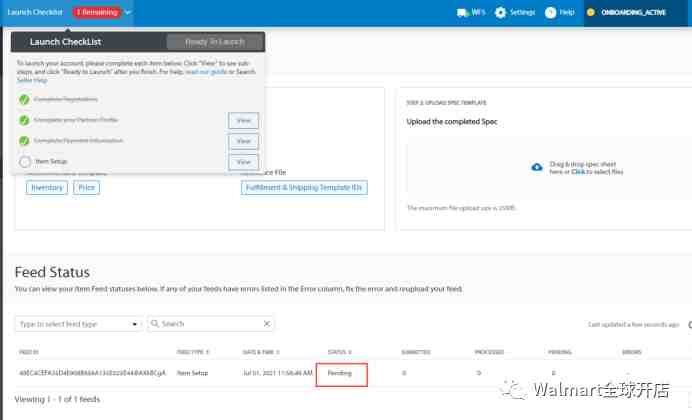Click the 'Upload the completed Spec' heading
The image size is (692, 420).
452,122
